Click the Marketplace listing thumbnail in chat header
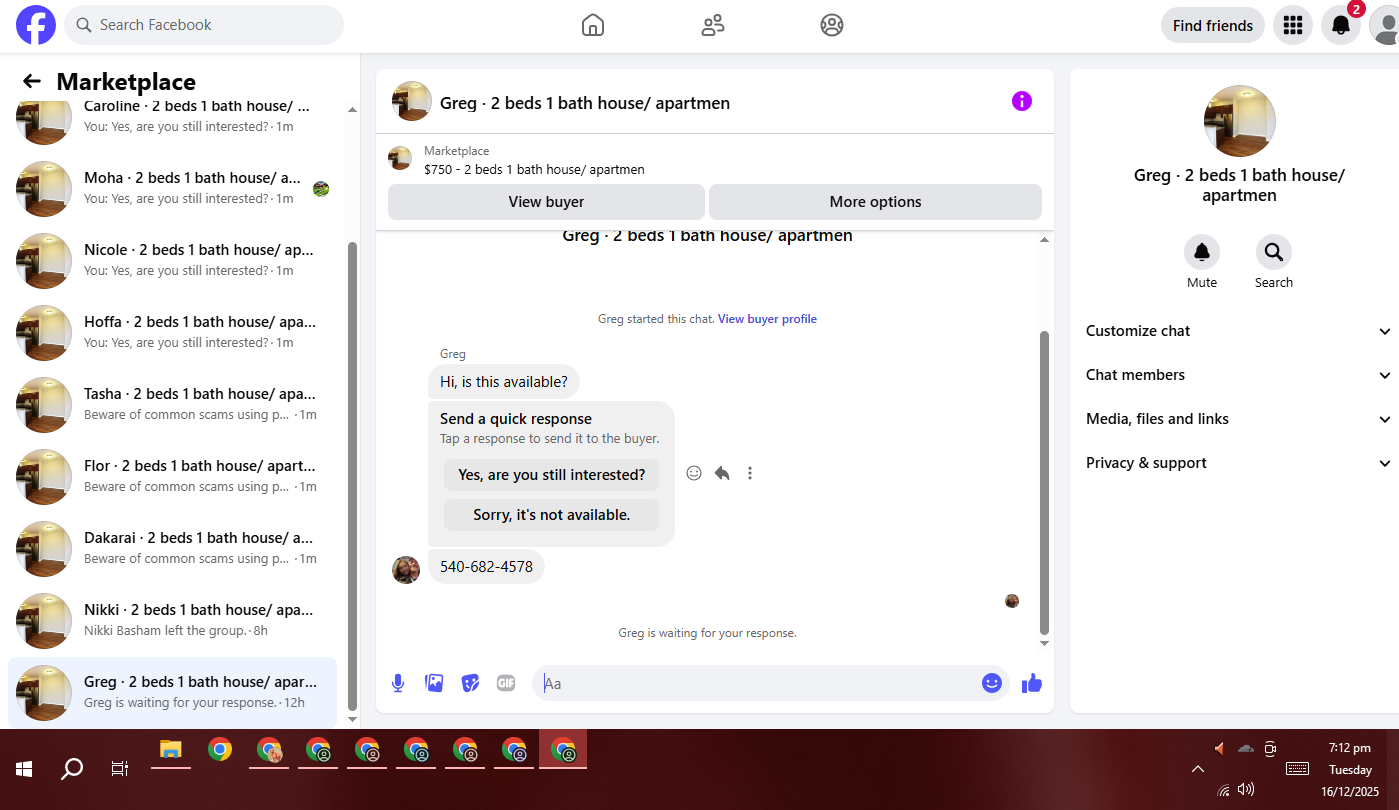This screenshot has width=1399, height=810. pos(400,158)
